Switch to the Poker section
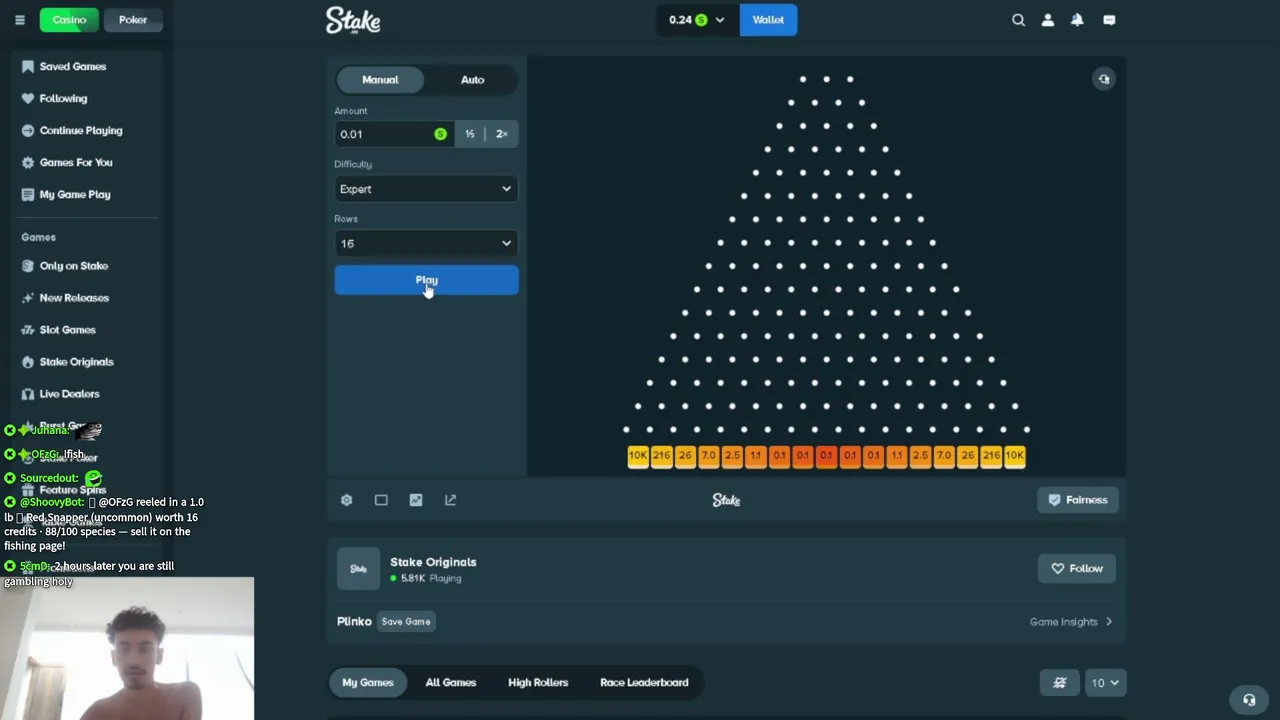Screen dimensions: 1280x720 [133, 20]
